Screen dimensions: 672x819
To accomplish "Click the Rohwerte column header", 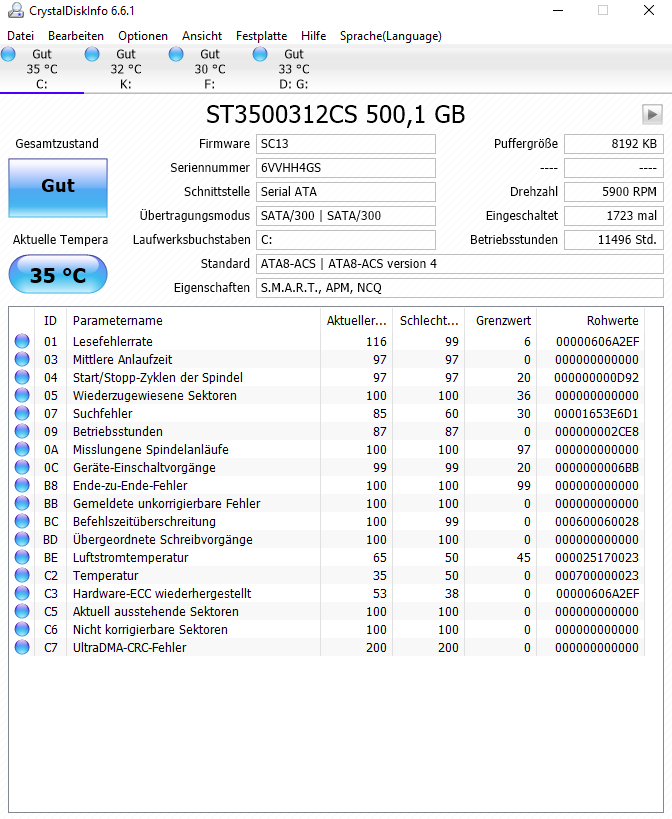I will coord(591,321).
